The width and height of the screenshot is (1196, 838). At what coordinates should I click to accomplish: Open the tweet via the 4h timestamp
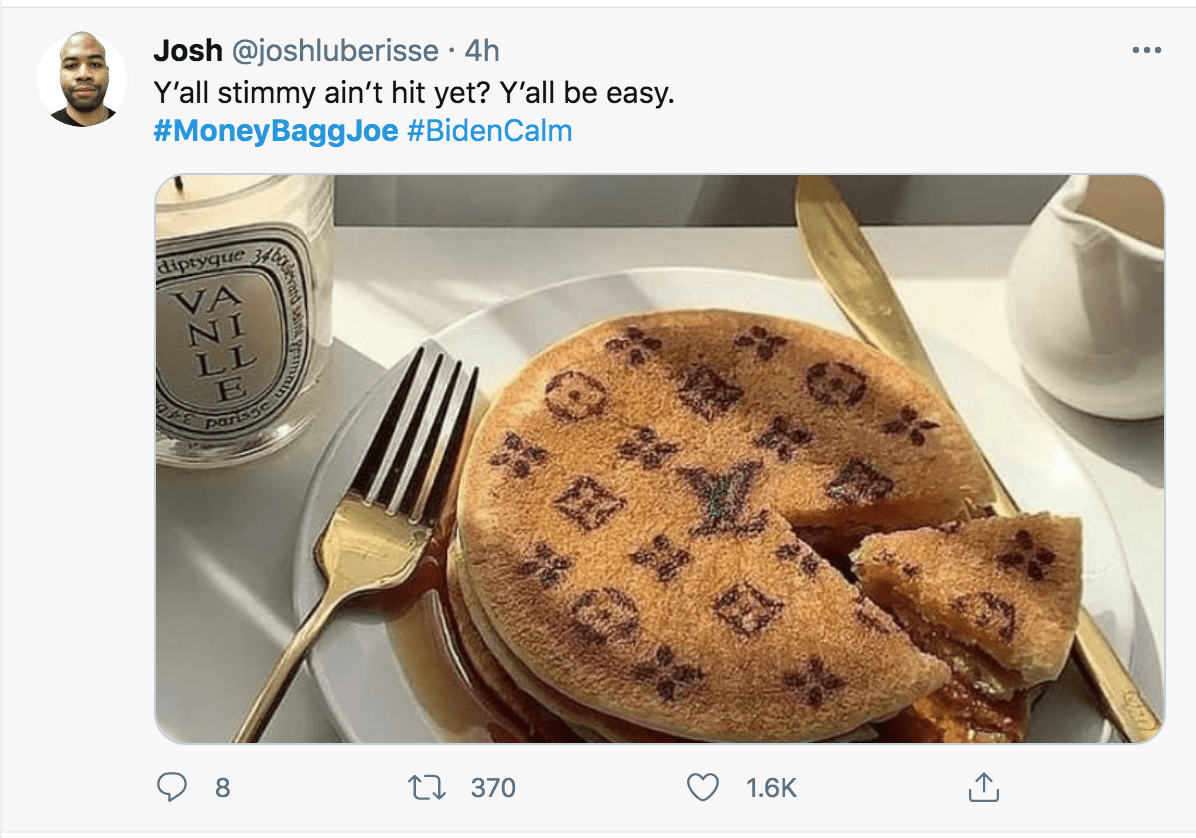[x=482, y=50]
